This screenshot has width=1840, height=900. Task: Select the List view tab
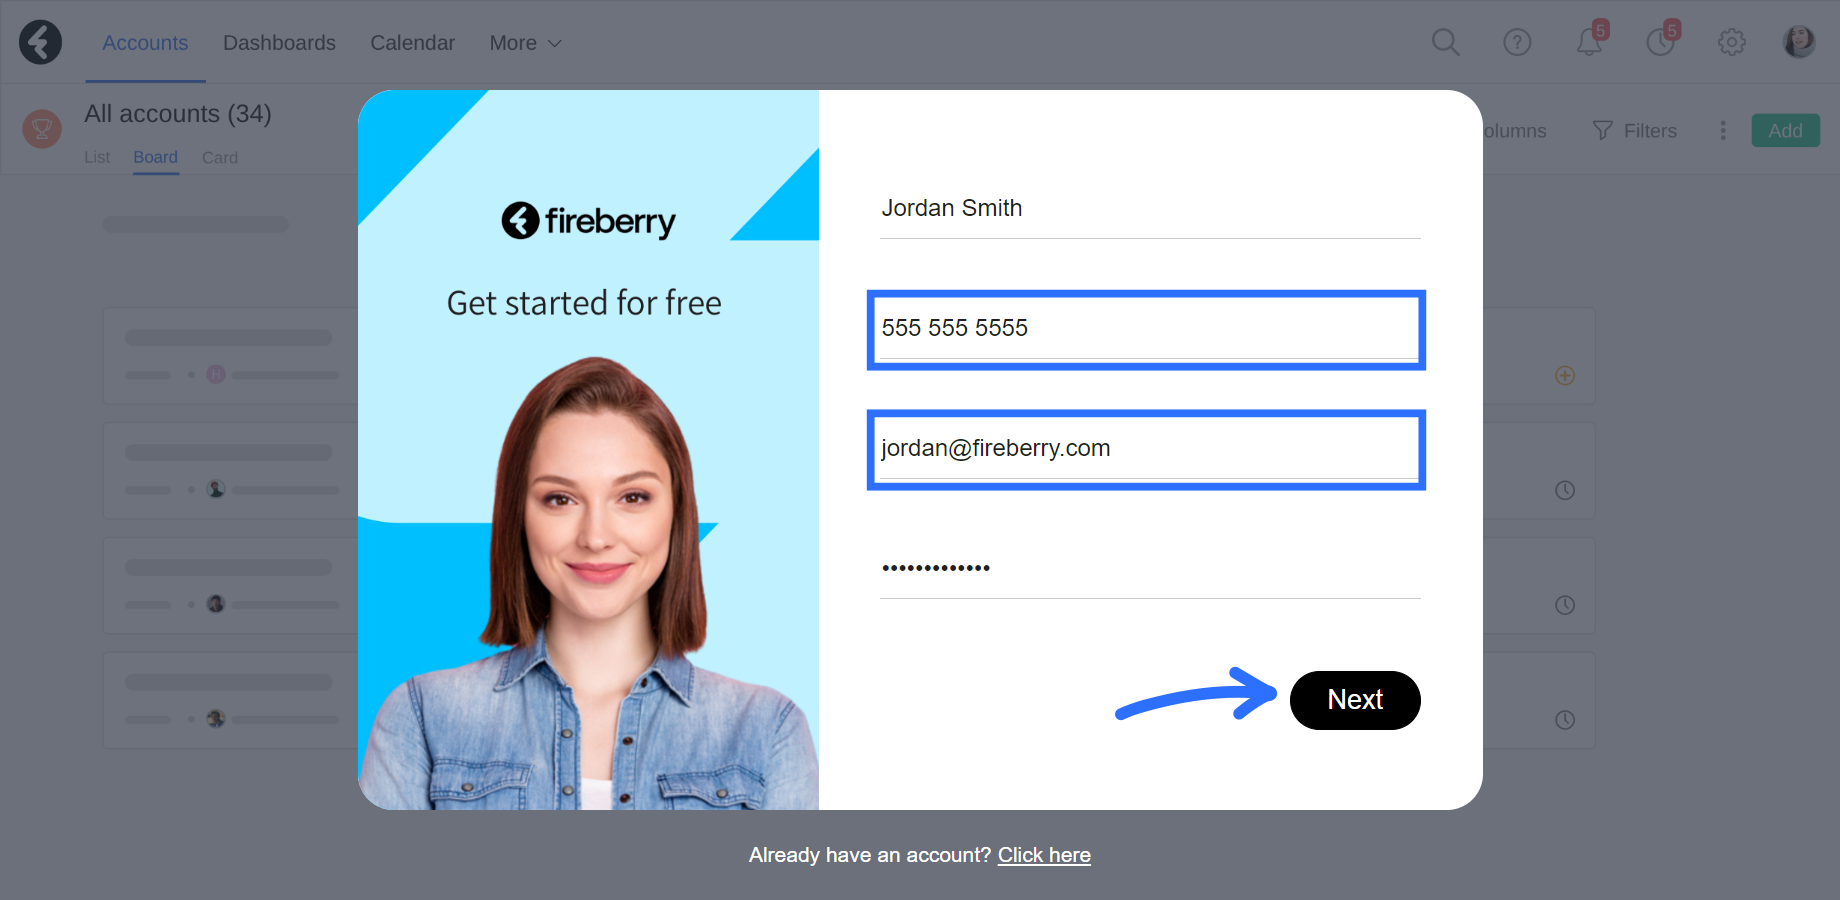pyautogui.click(x=97, y=158)
